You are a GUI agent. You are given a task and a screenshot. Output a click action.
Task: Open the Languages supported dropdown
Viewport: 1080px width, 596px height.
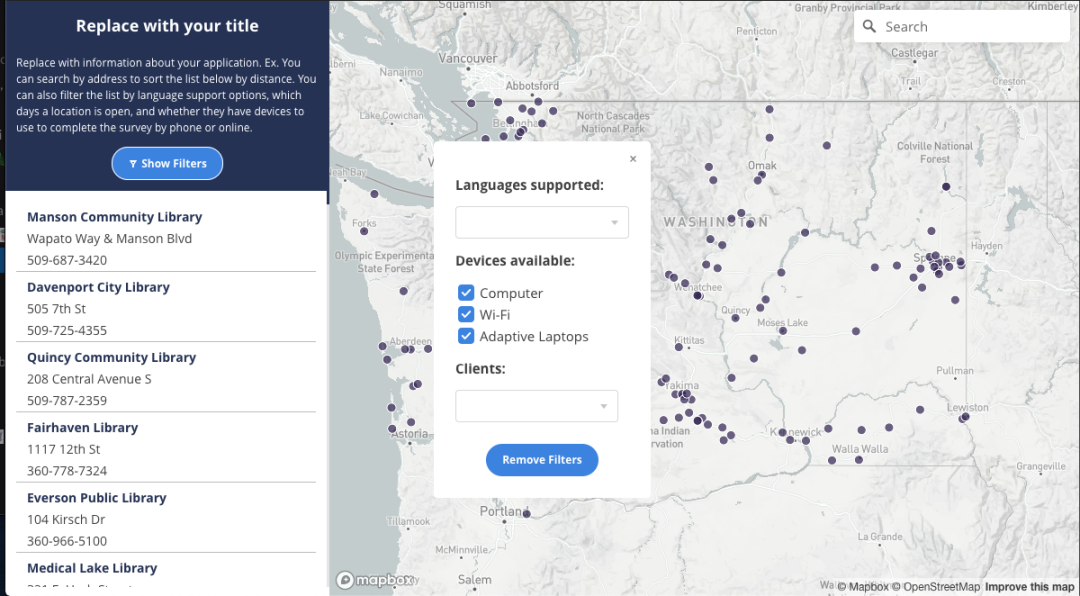tap(542, 222)
